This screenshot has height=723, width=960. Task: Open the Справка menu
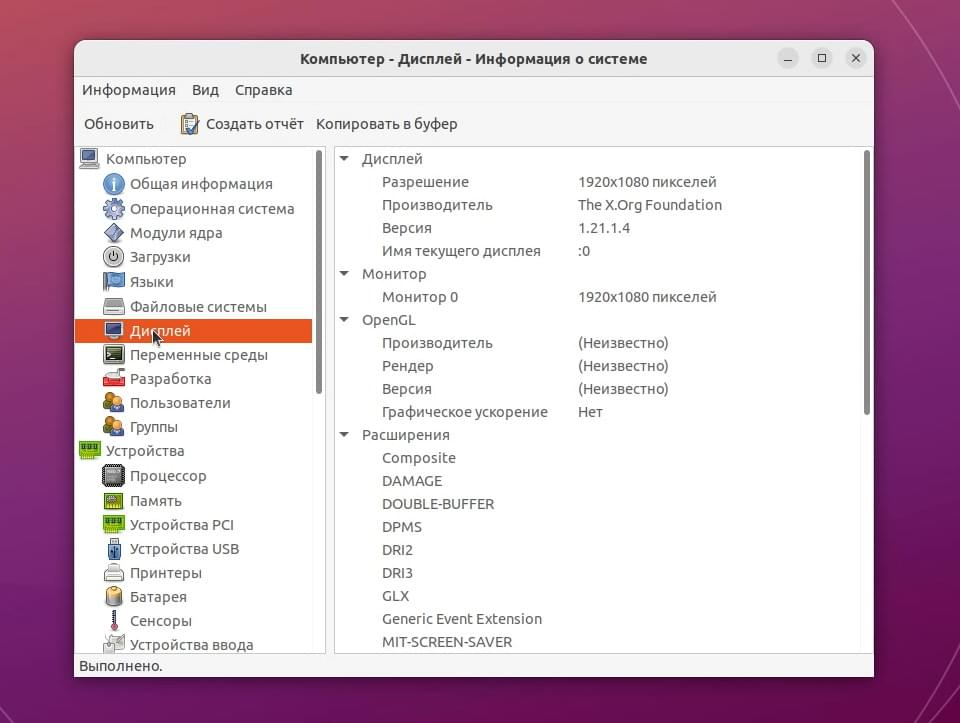263,90
